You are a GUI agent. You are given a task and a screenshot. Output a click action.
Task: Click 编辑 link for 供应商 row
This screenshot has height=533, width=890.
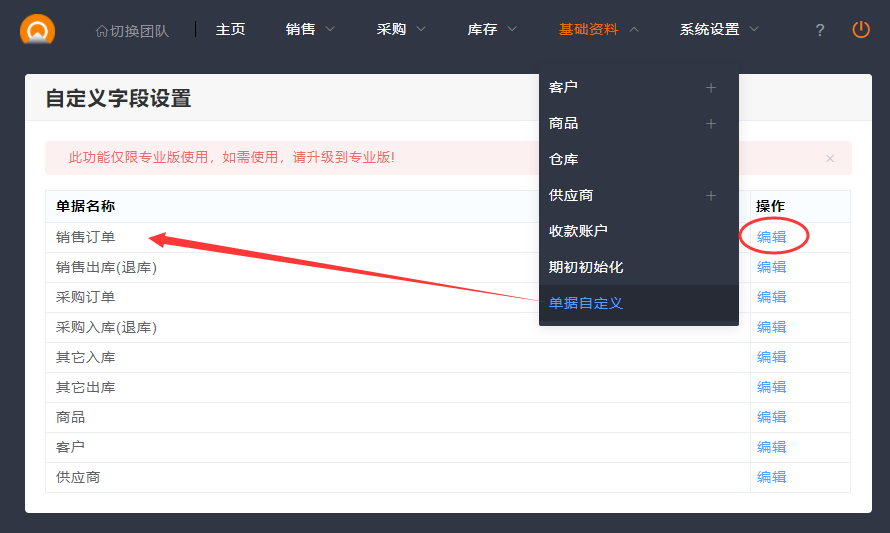click(x=771, y=477)
